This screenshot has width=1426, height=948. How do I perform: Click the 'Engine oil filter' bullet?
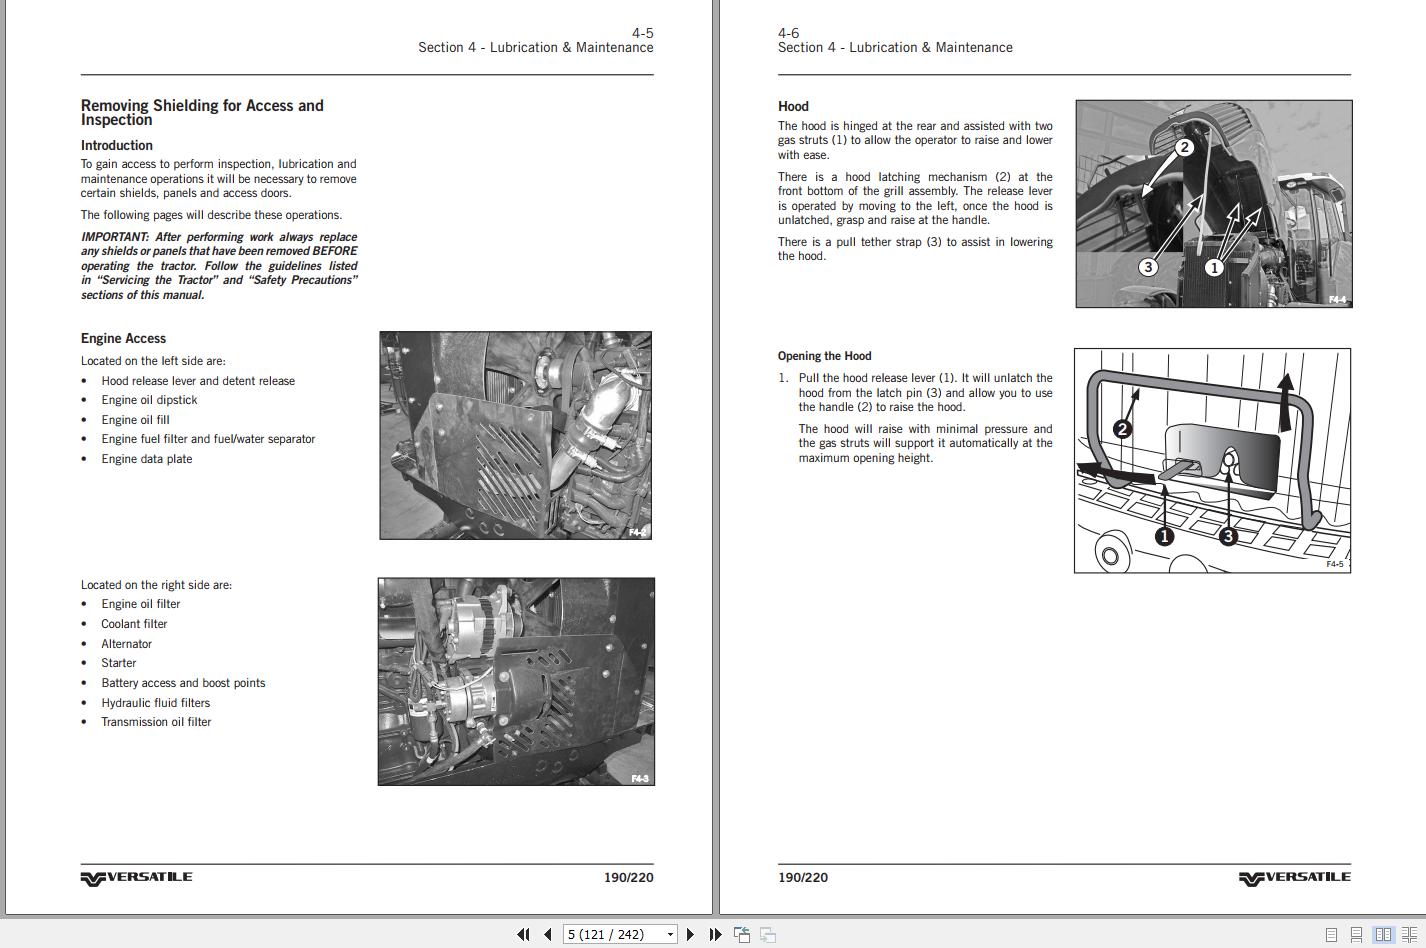[x=141, y=604]
